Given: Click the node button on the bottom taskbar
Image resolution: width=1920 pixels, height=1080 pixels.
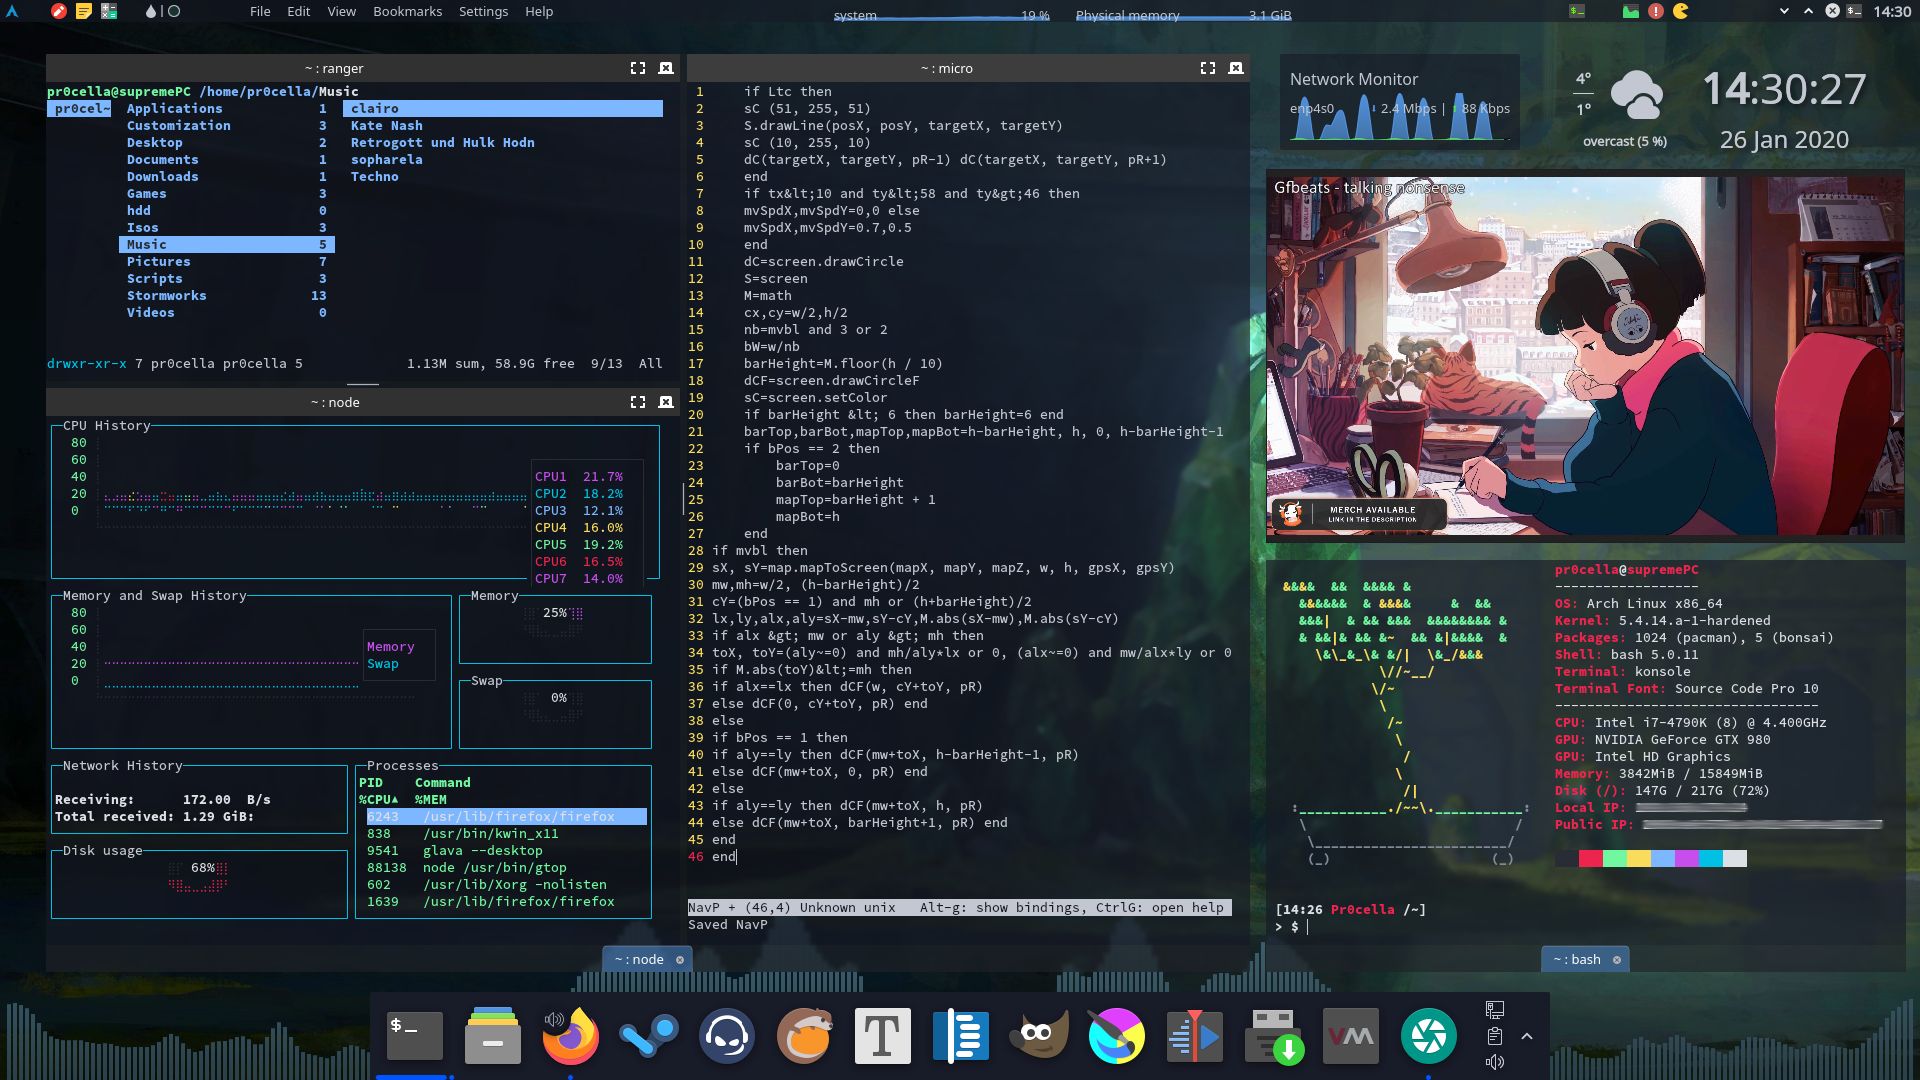Looking at the screenshot, I should pyautogui.click(x=640, y=959).
